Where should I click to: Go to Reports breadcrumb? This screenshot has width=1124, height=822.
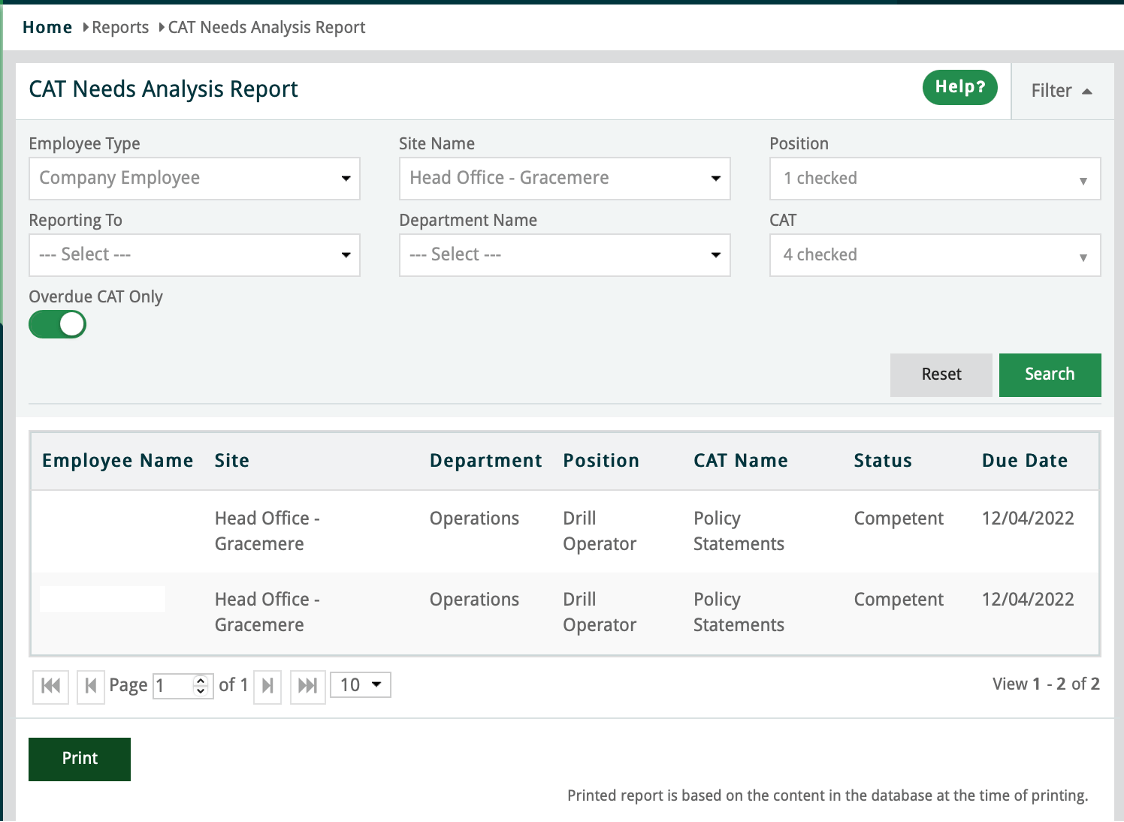pyautogui.click(x=120, y=28)
